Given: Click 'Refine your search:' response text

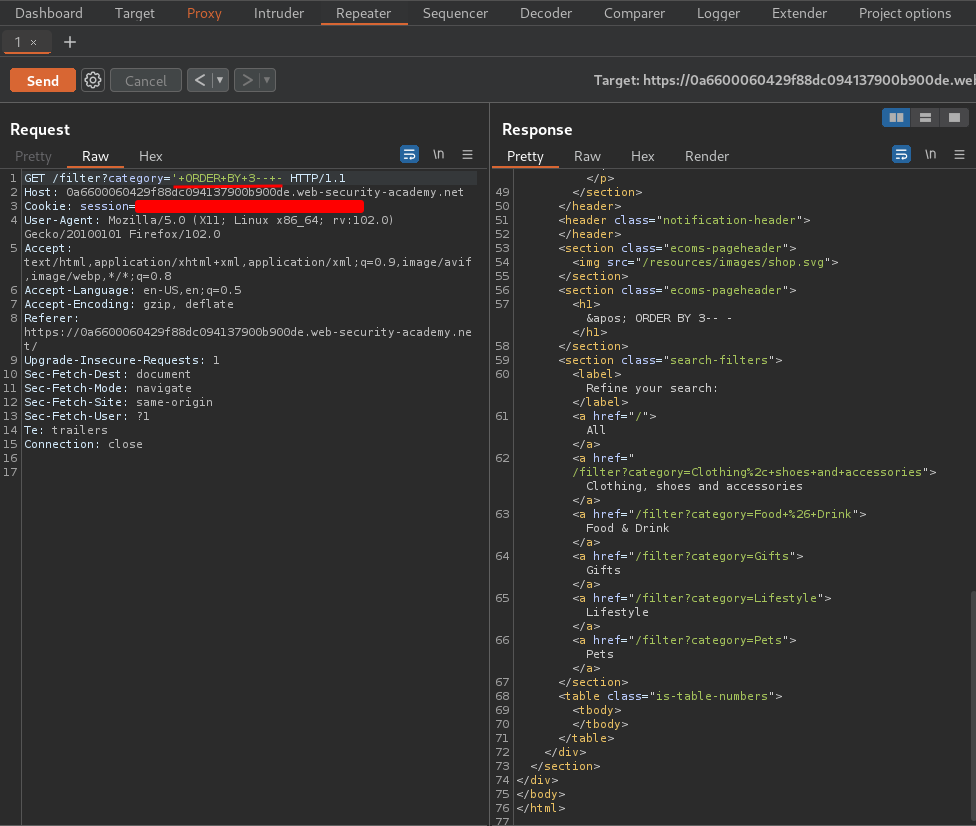Looking at the screenshot, I should [652, 388].
